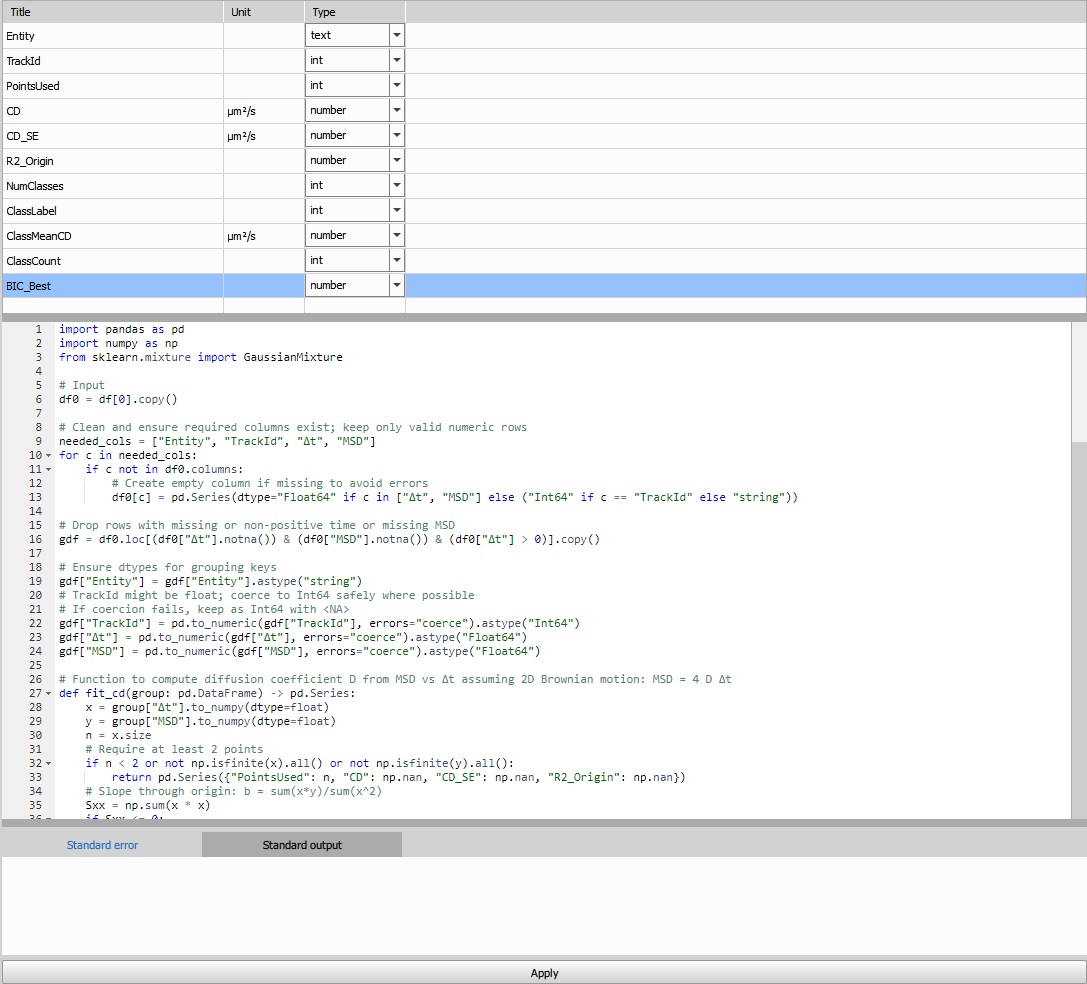Click code line 24 coercing MSD to Float64
The height and width of the screenshot is (984, 1087).
pyautogui.click(x=299, y=651)
